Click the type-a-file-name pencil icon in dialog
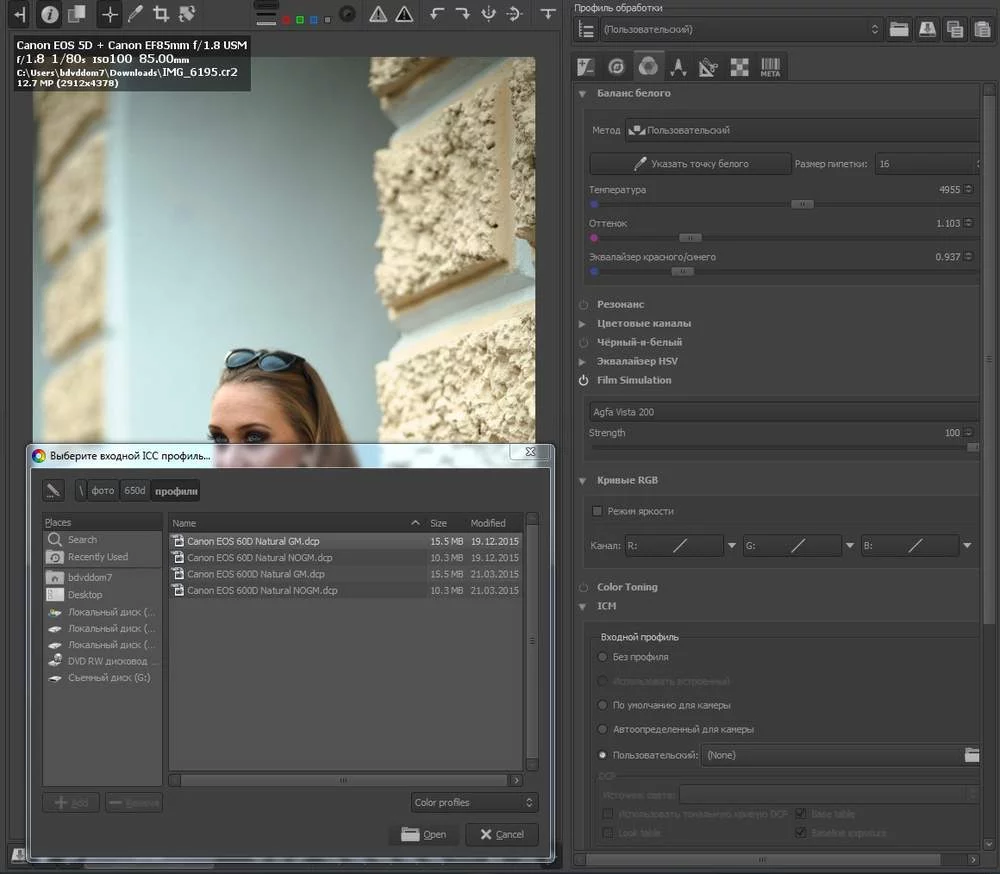This screenshot has height=874, width=1000. click(x=54, y=490)
